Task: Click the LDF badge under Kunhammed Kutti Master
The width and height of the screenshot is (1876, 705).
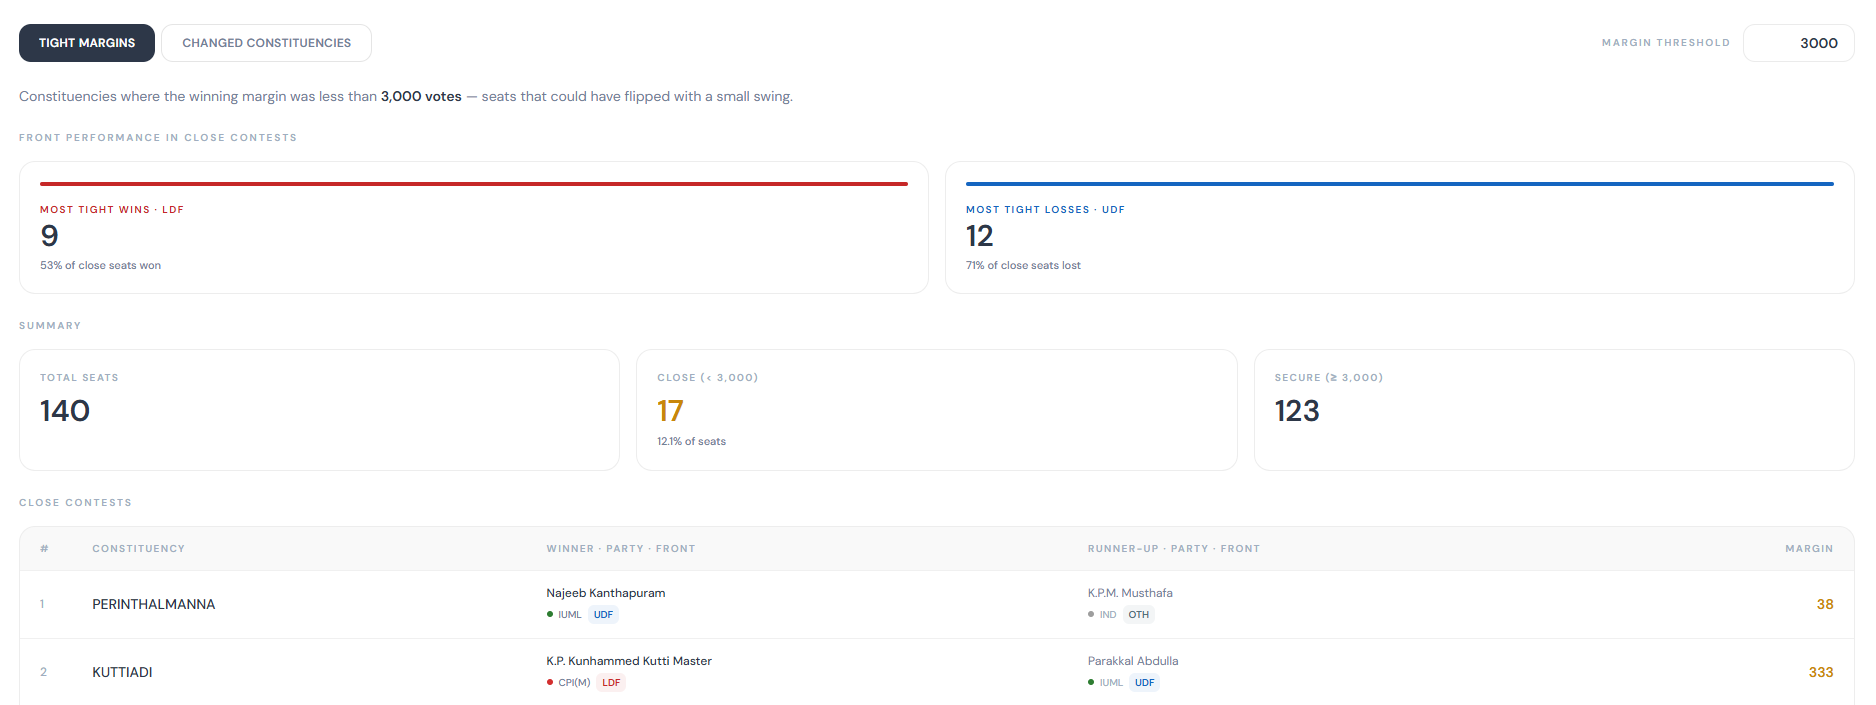Action: click(611, 683)
